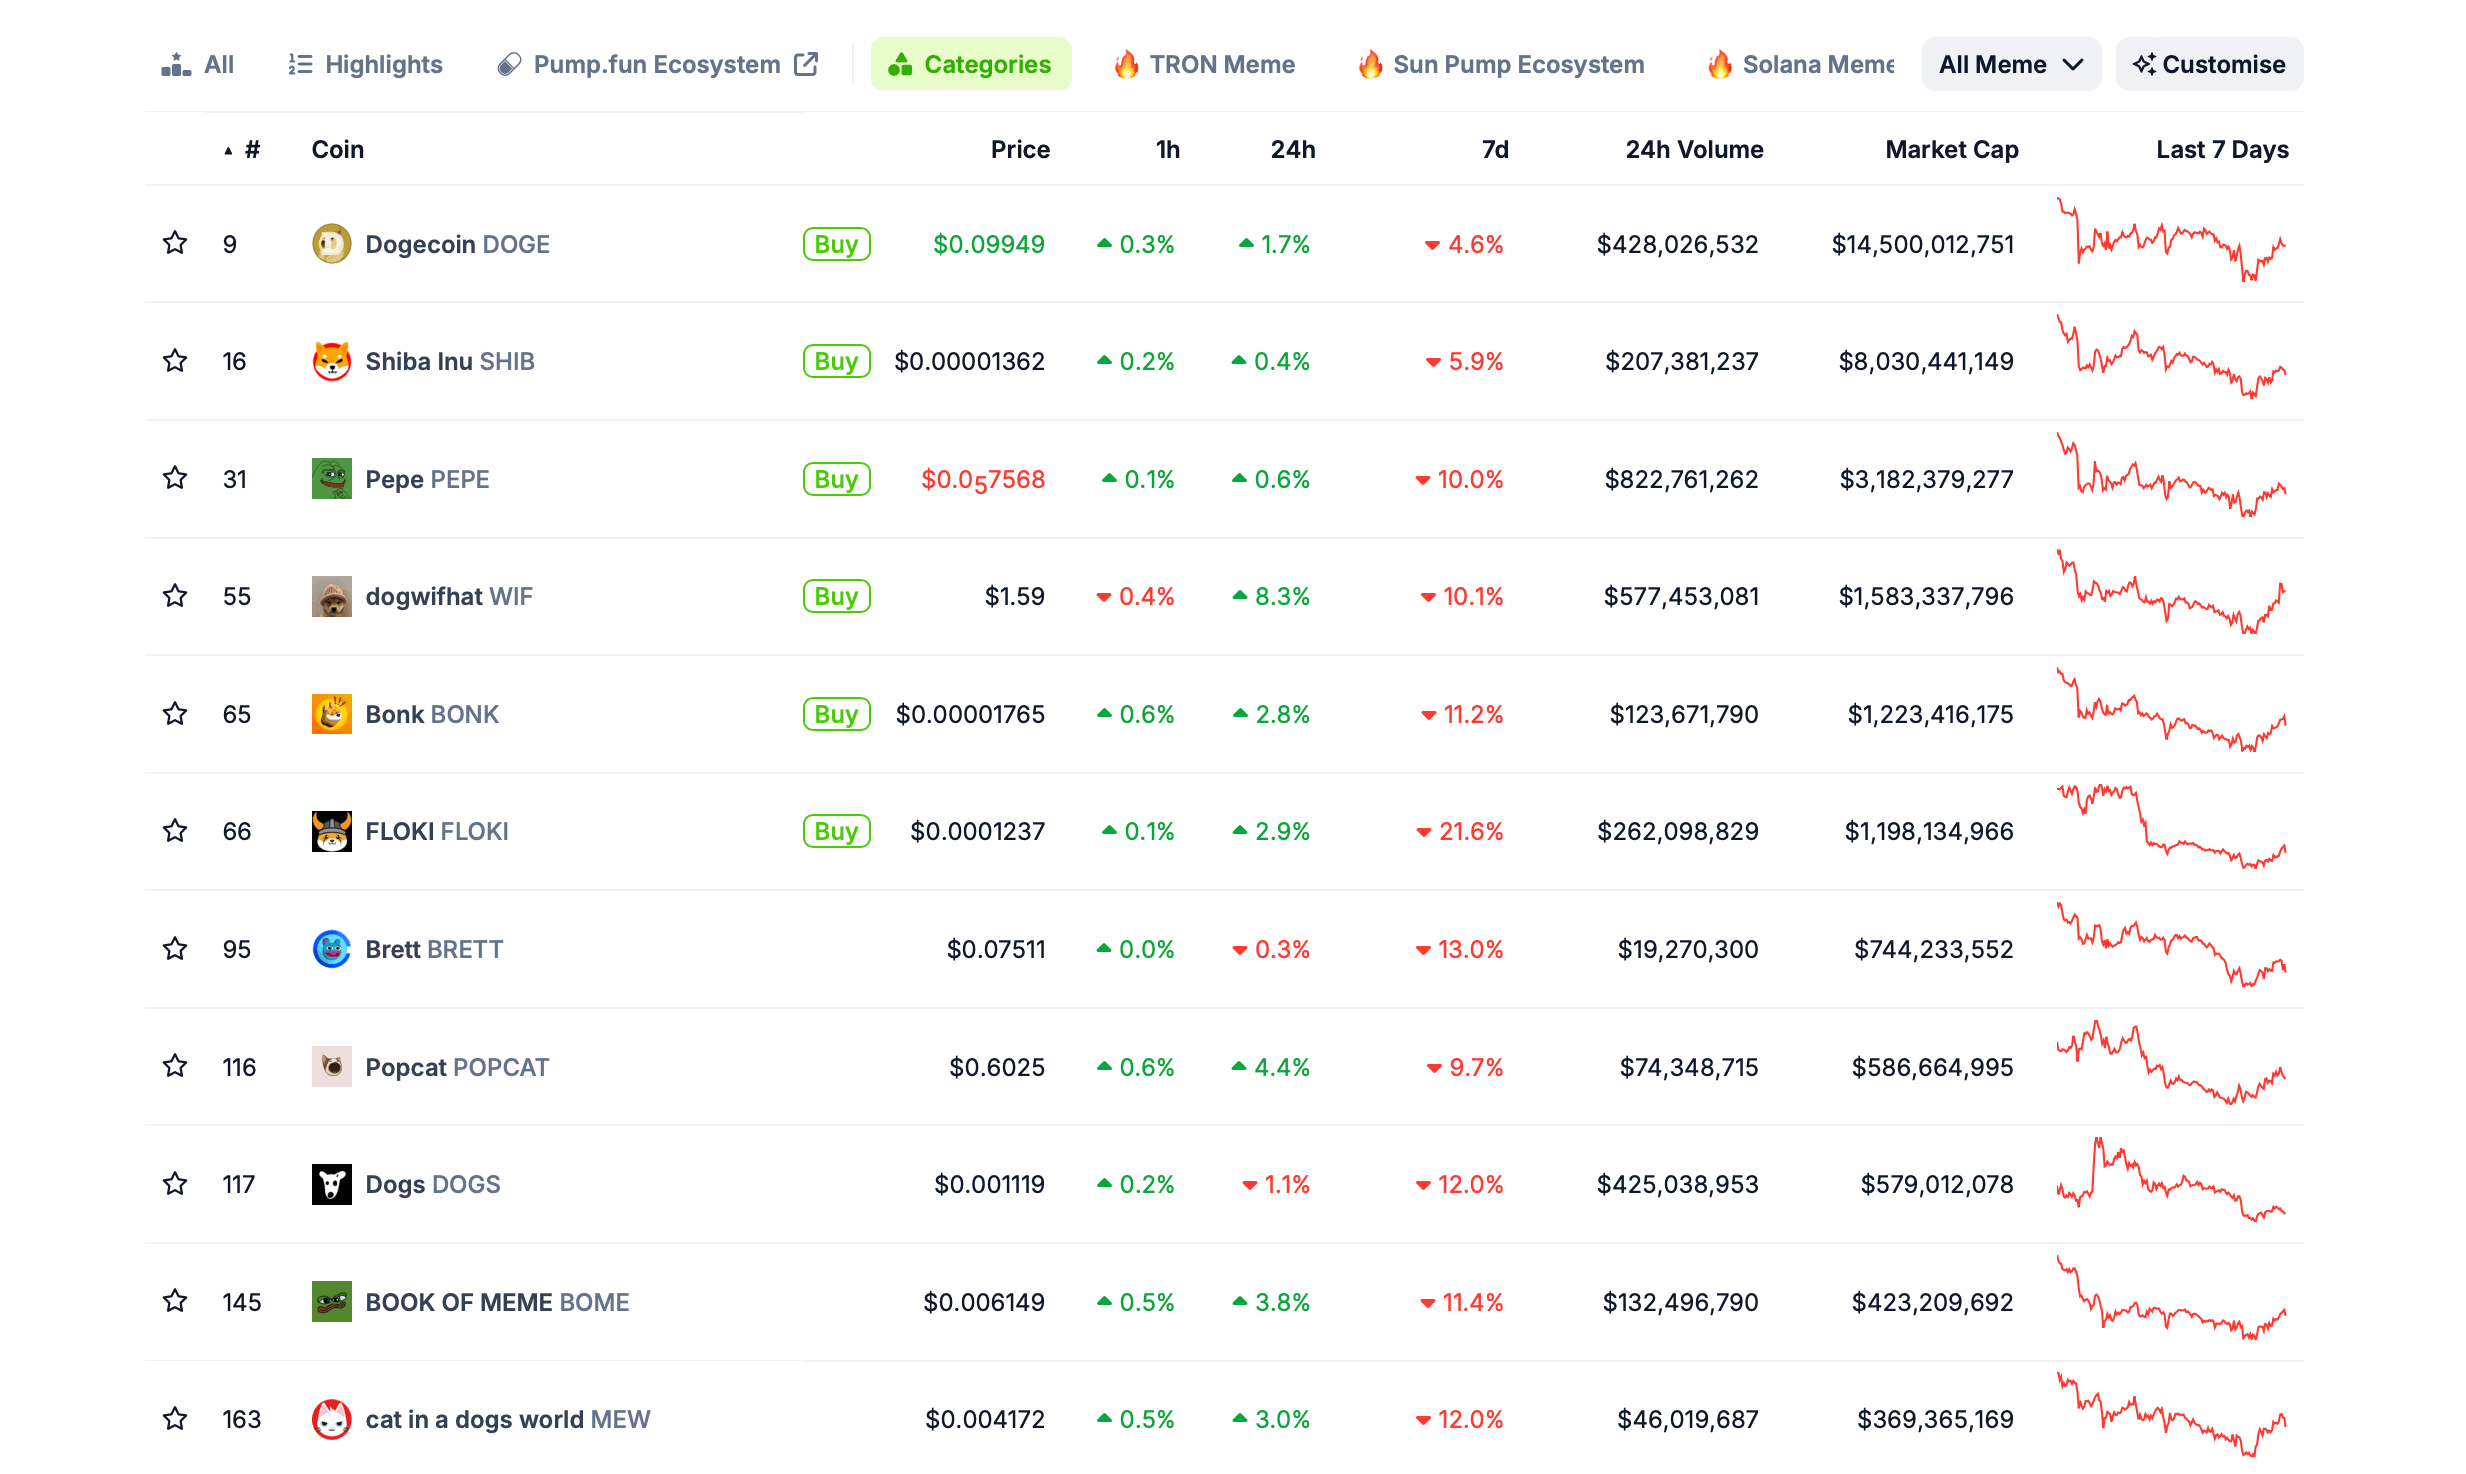Sort by Price column header
2466x1474 pixels.
coord(1020,150)
